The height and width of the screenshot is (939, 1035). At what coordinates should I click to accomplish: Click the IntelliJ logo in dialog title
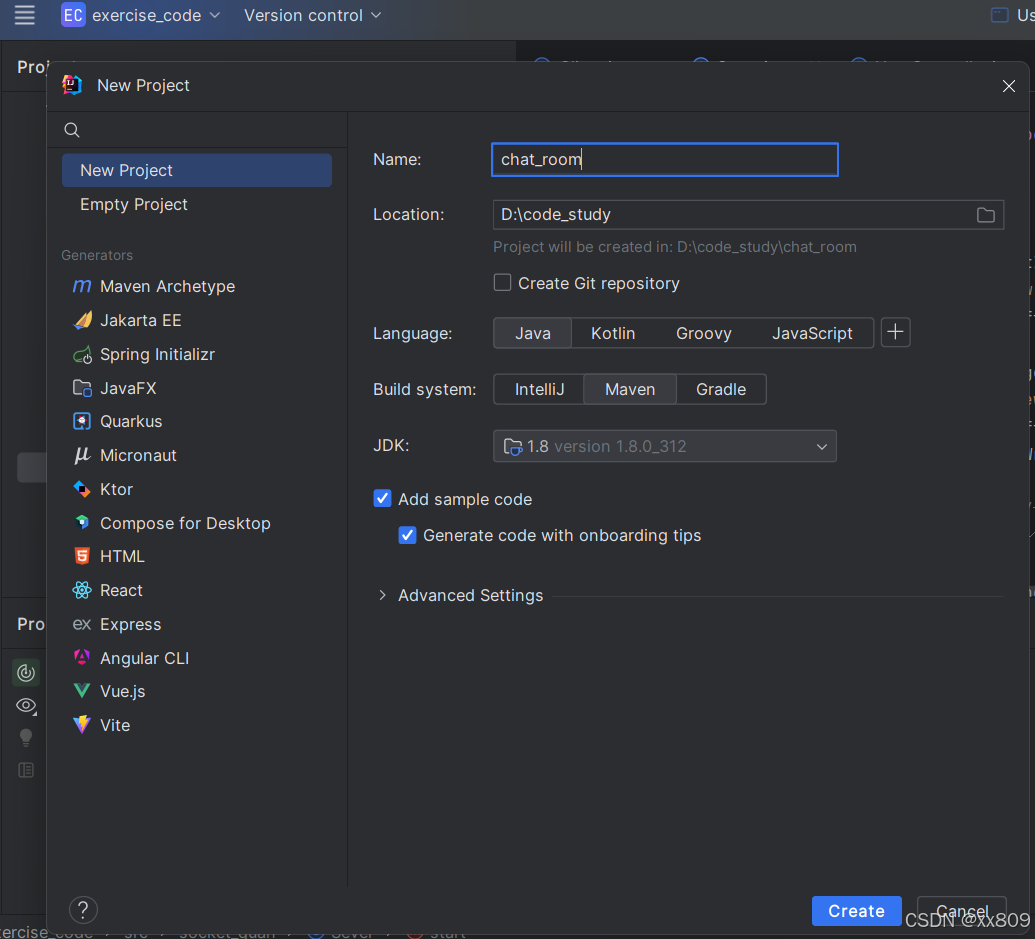point(72,85)
